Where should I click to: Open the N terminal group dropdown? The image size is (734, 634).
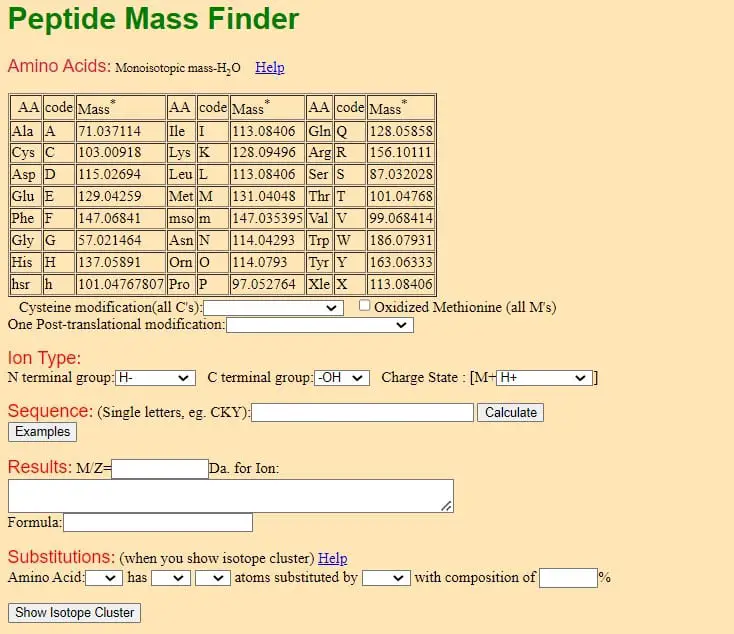click(x=155, y=378)
